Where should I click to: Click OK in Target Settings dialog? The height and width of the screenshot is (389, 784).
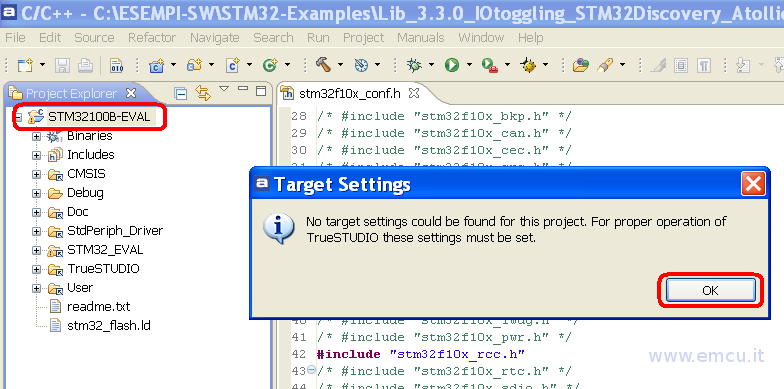pos(710,290)
